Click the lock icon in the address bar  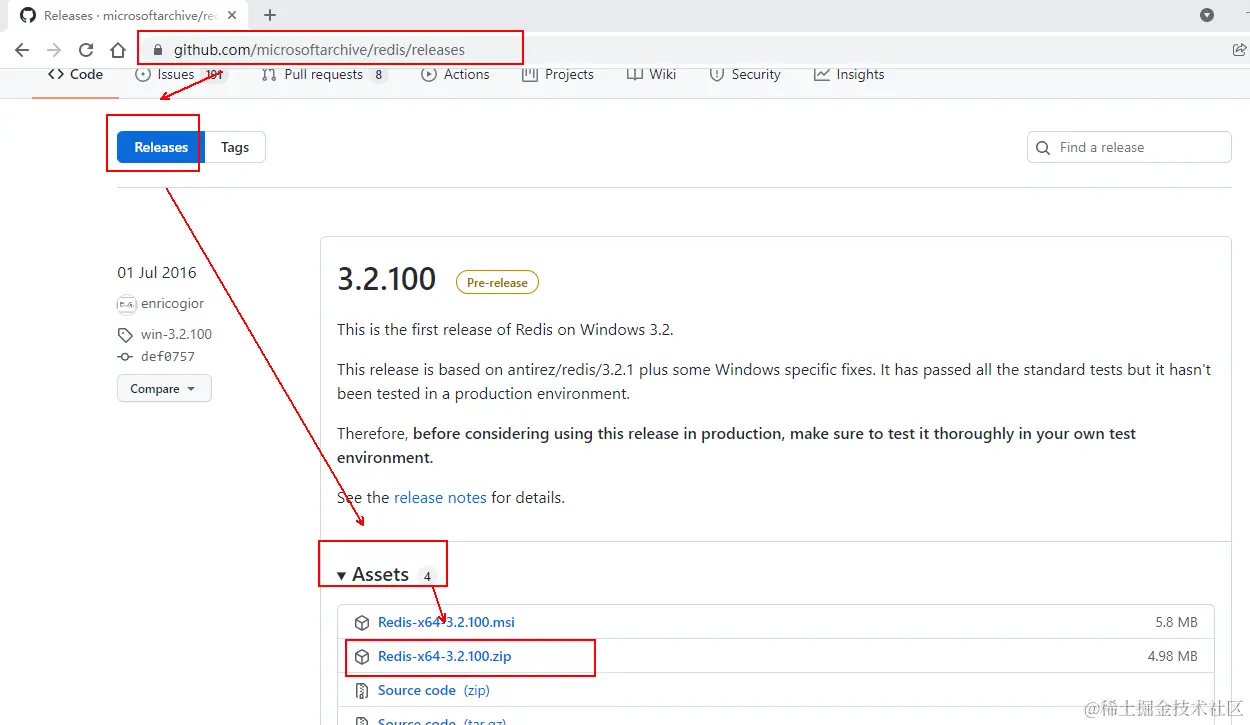157,50
